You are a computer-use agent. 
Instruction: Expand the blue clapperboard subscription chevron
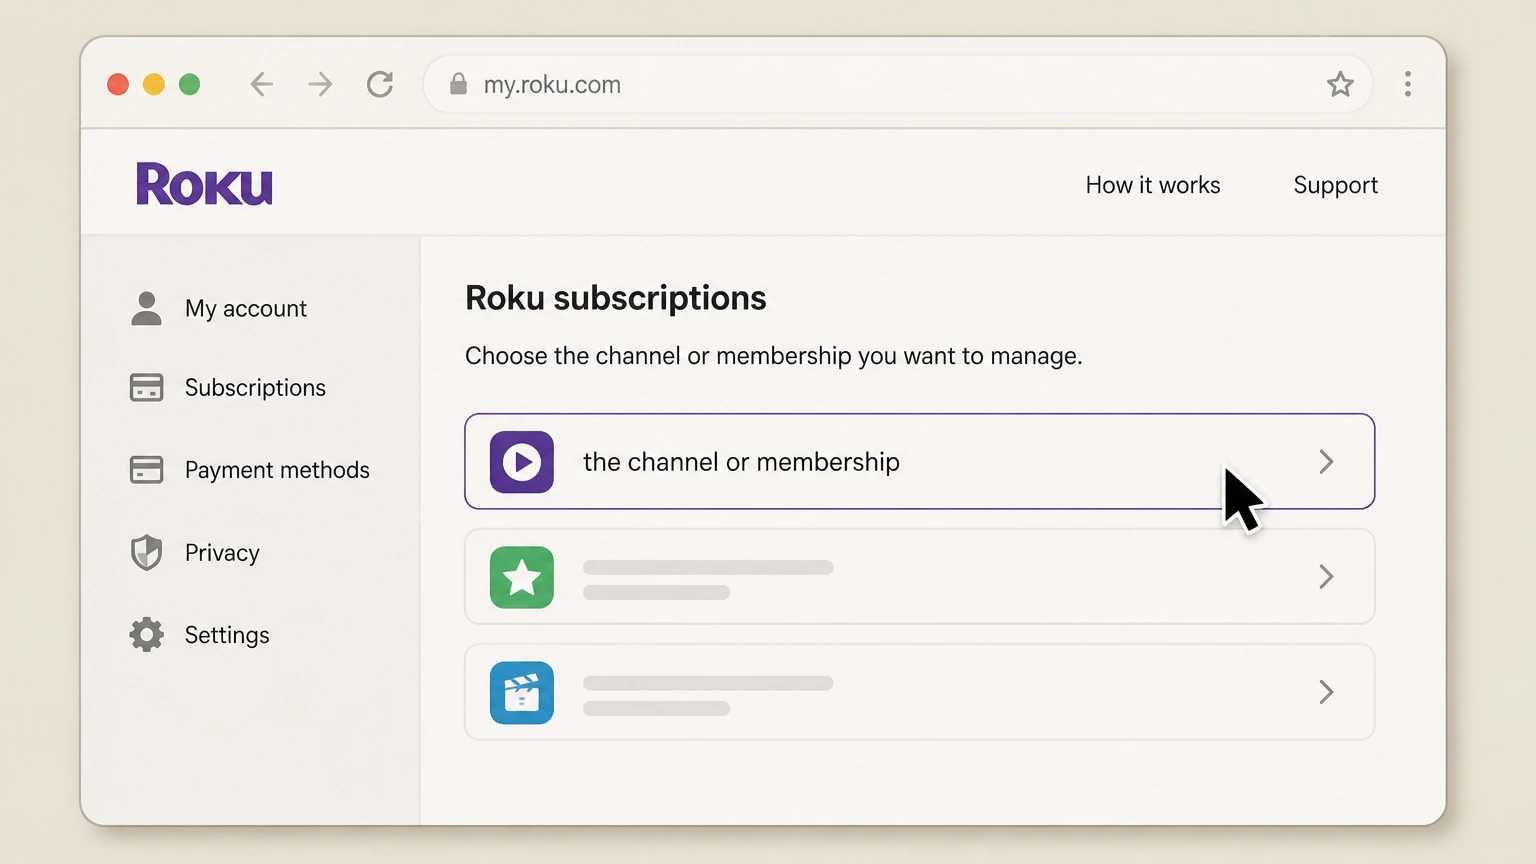tap(1326, 692)
